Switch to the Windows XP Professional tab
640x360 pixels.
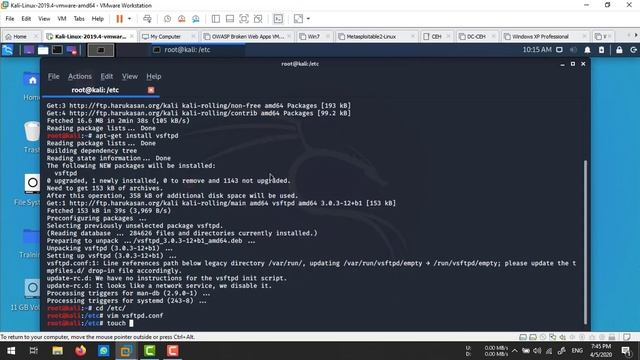coord(540,36)
